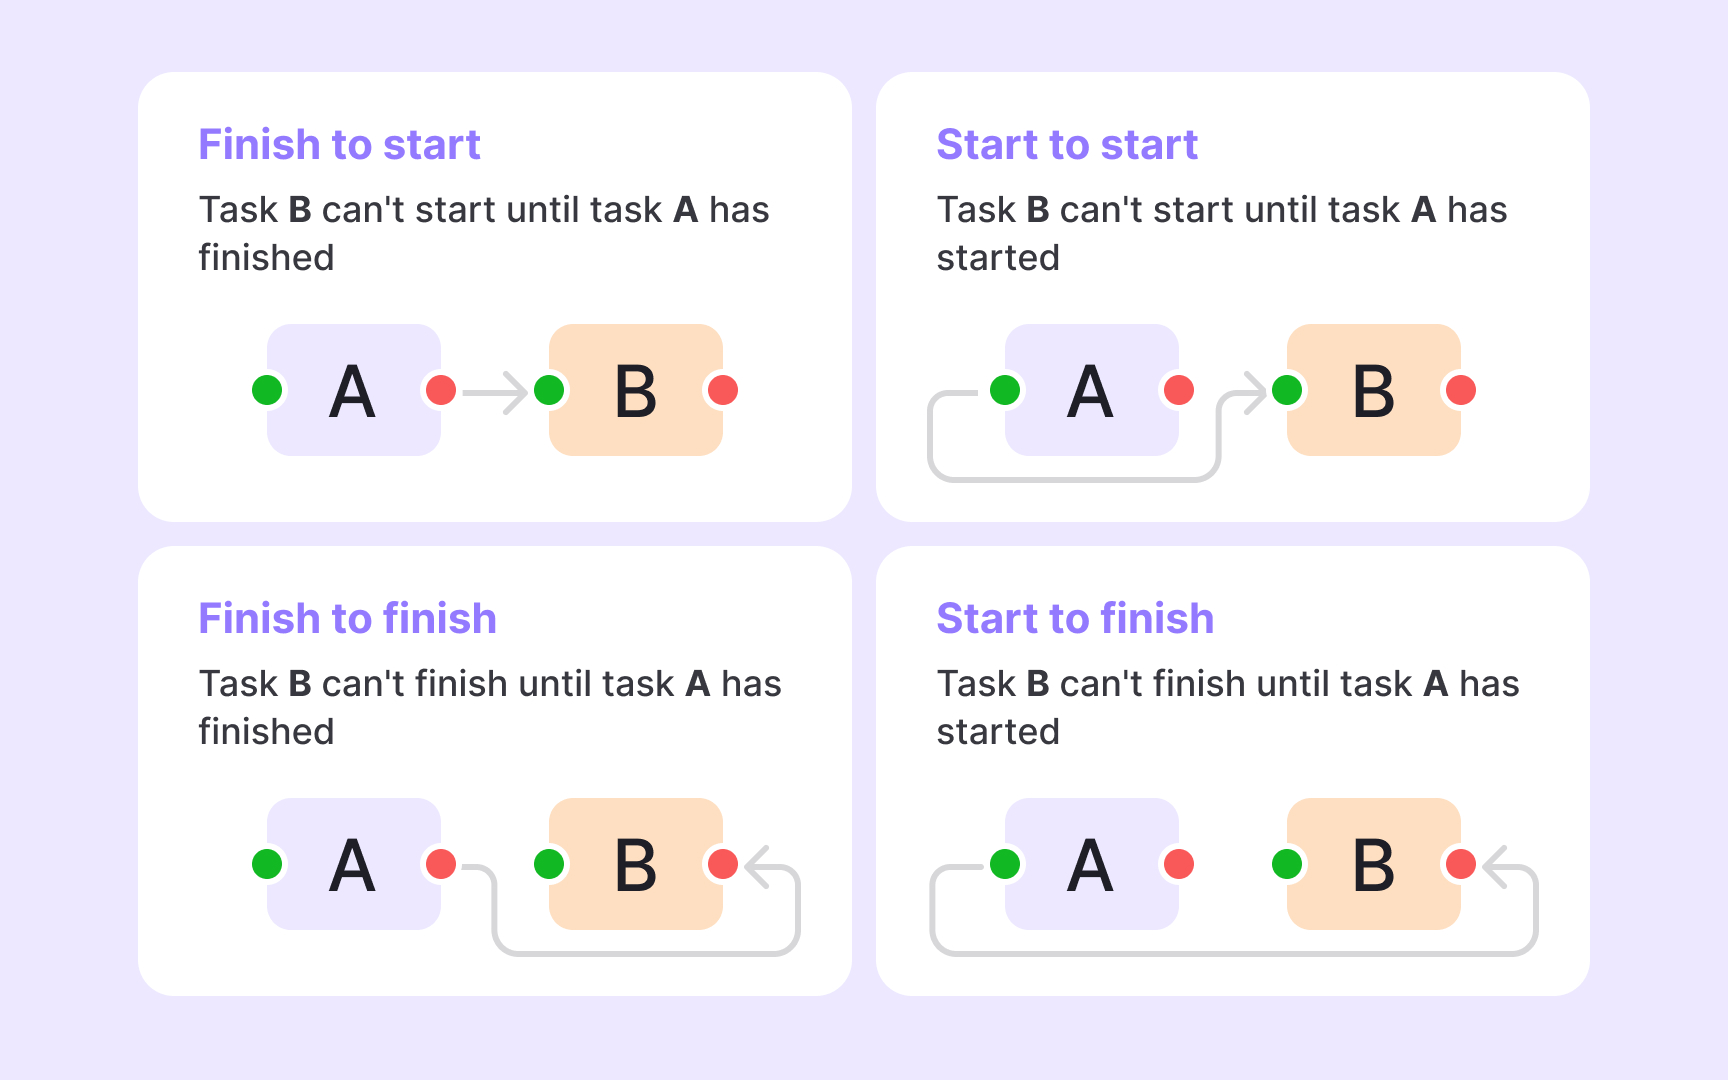Image resolution: width=1728 pixels, height=1080 pixels.
Task: Click red finish dot of A in Finish to start
Action: pyautogui.click(x=441, y=390)
